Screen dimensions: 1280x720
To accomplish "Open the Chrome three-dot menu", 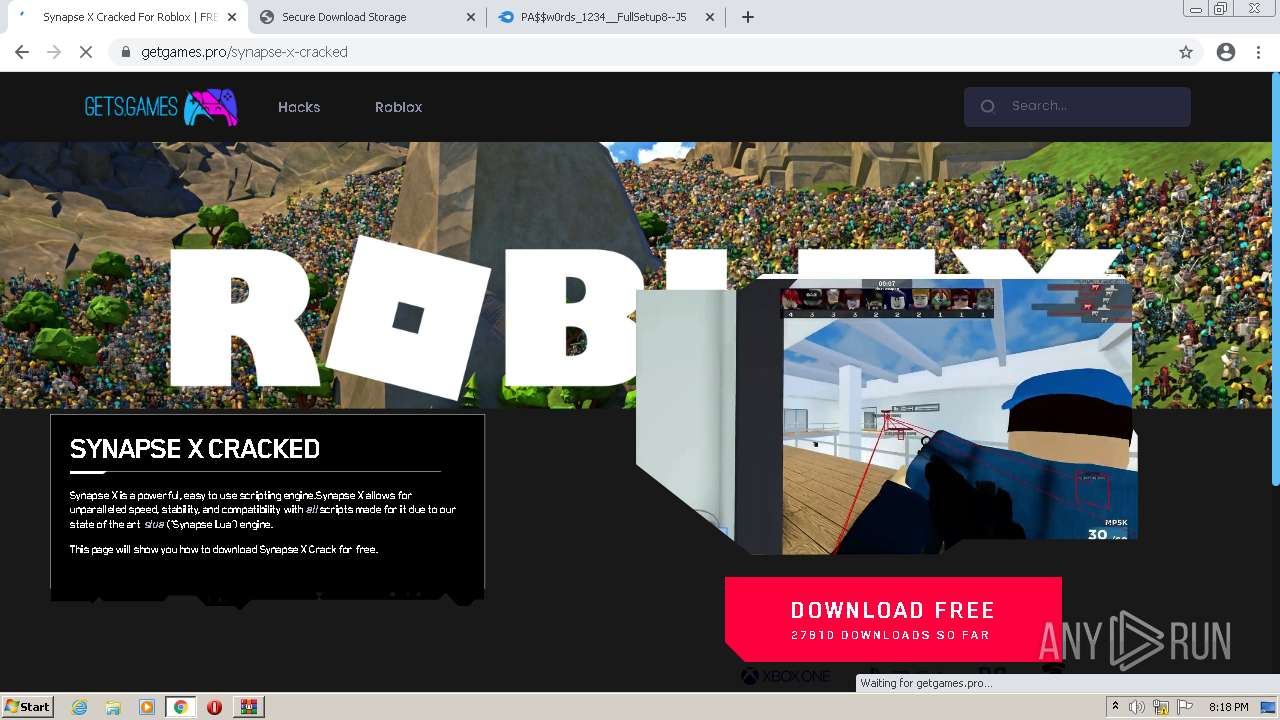I will click(1260, 52).
